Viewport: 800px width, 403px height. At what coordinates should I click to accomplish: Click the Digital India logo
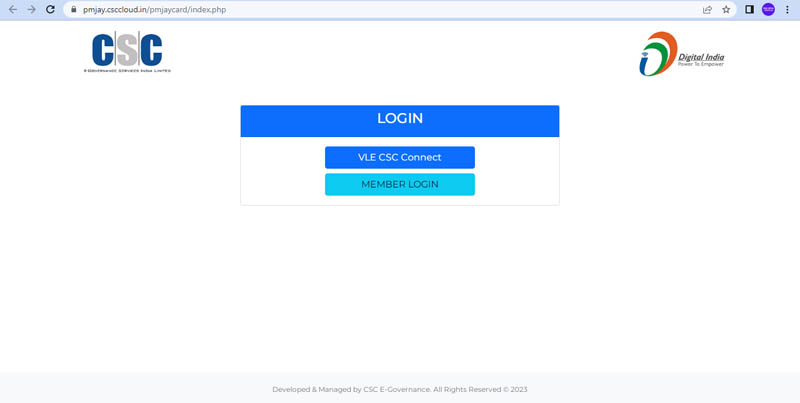coord(681,54)
